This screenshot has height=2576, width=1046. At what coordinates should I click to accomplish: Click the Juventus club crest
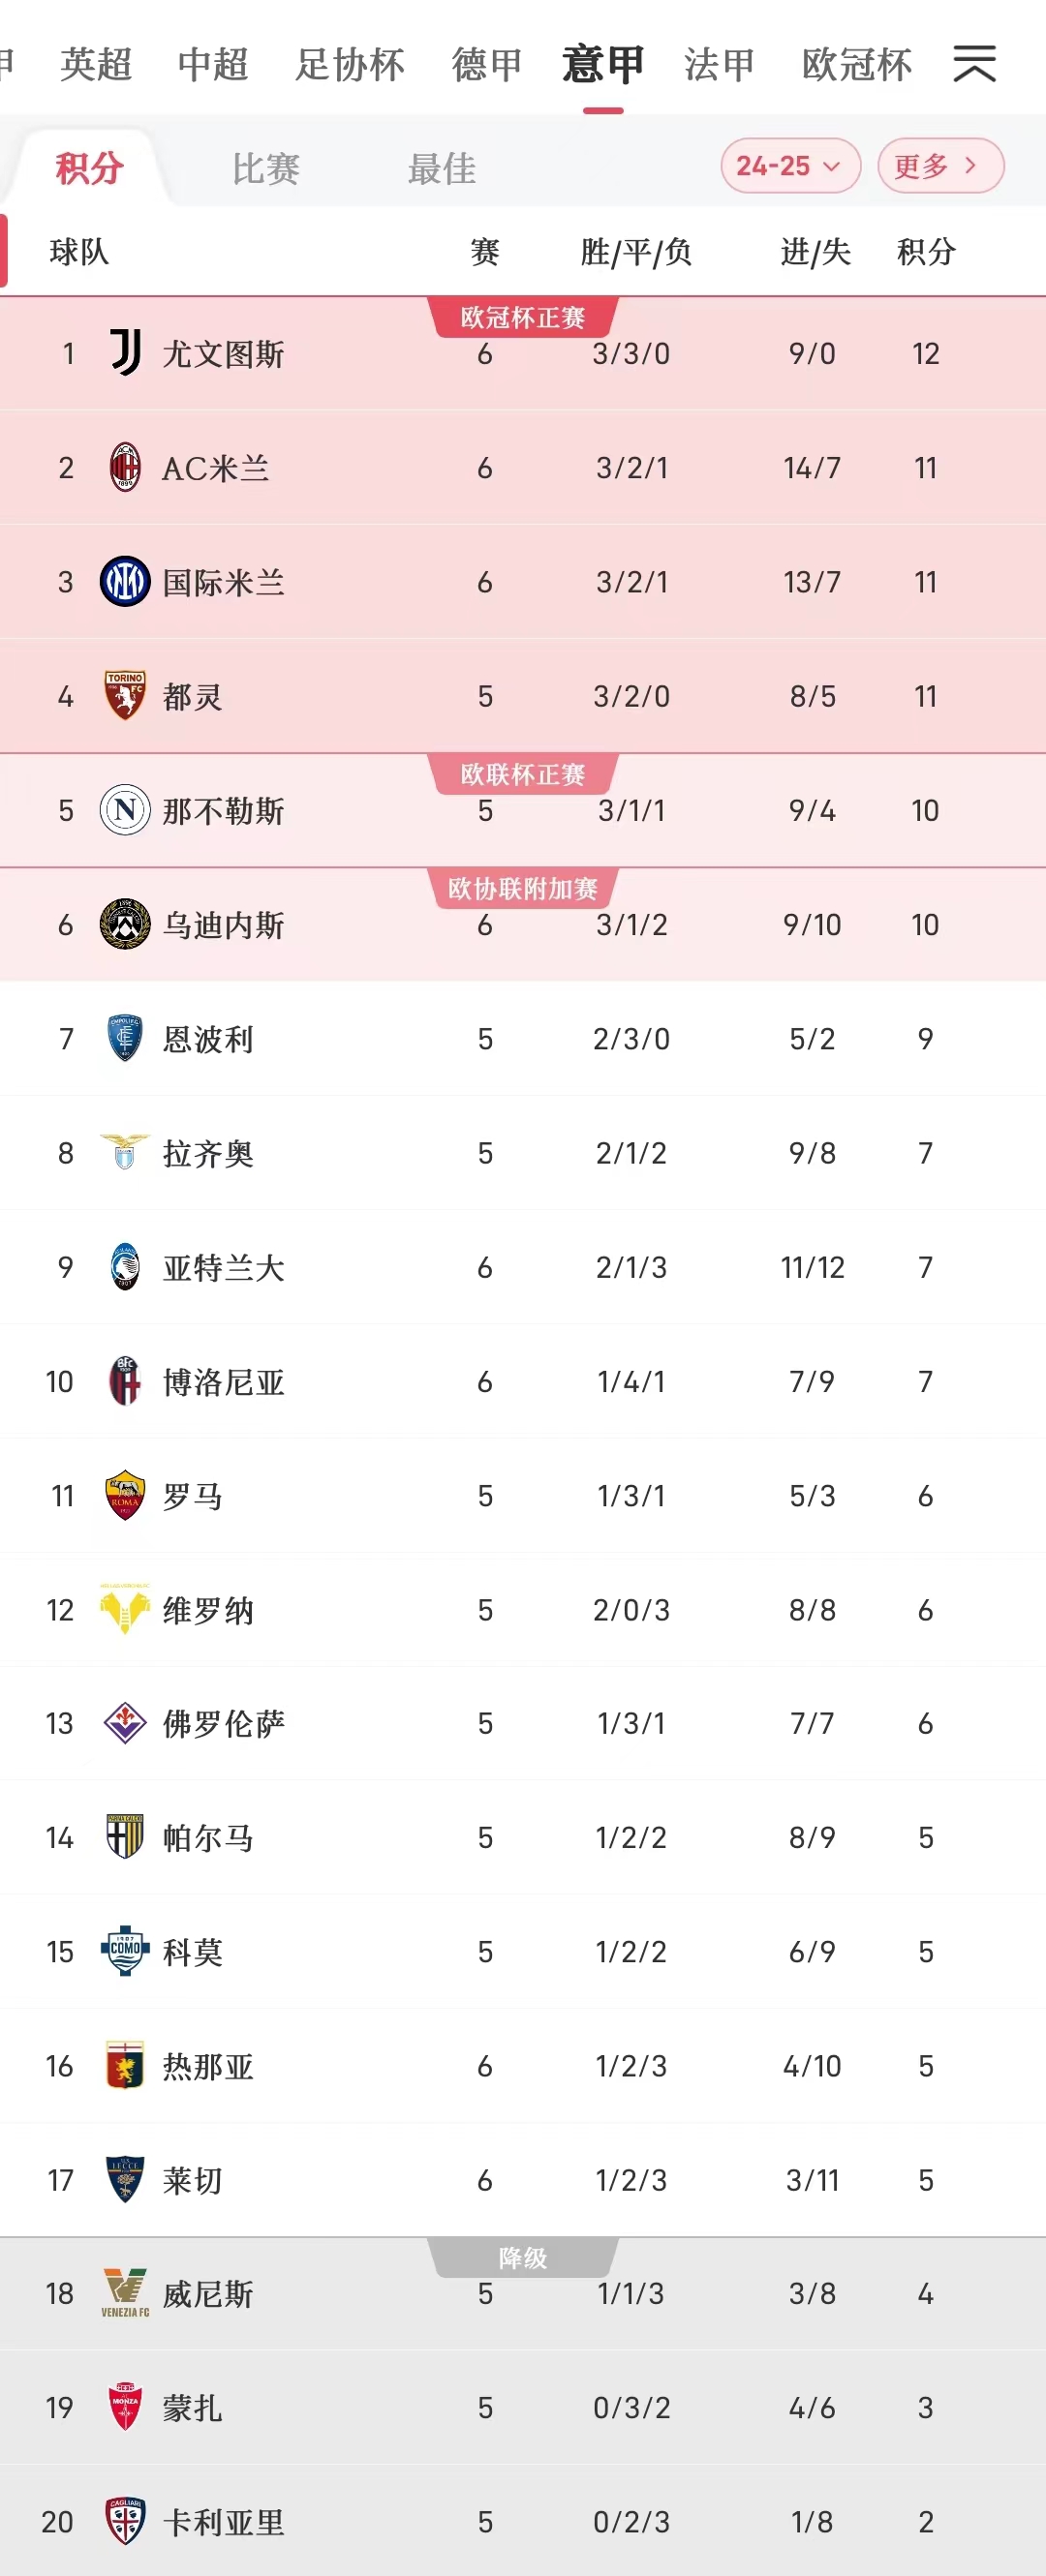pyautogui.click(x=124, y=354)
